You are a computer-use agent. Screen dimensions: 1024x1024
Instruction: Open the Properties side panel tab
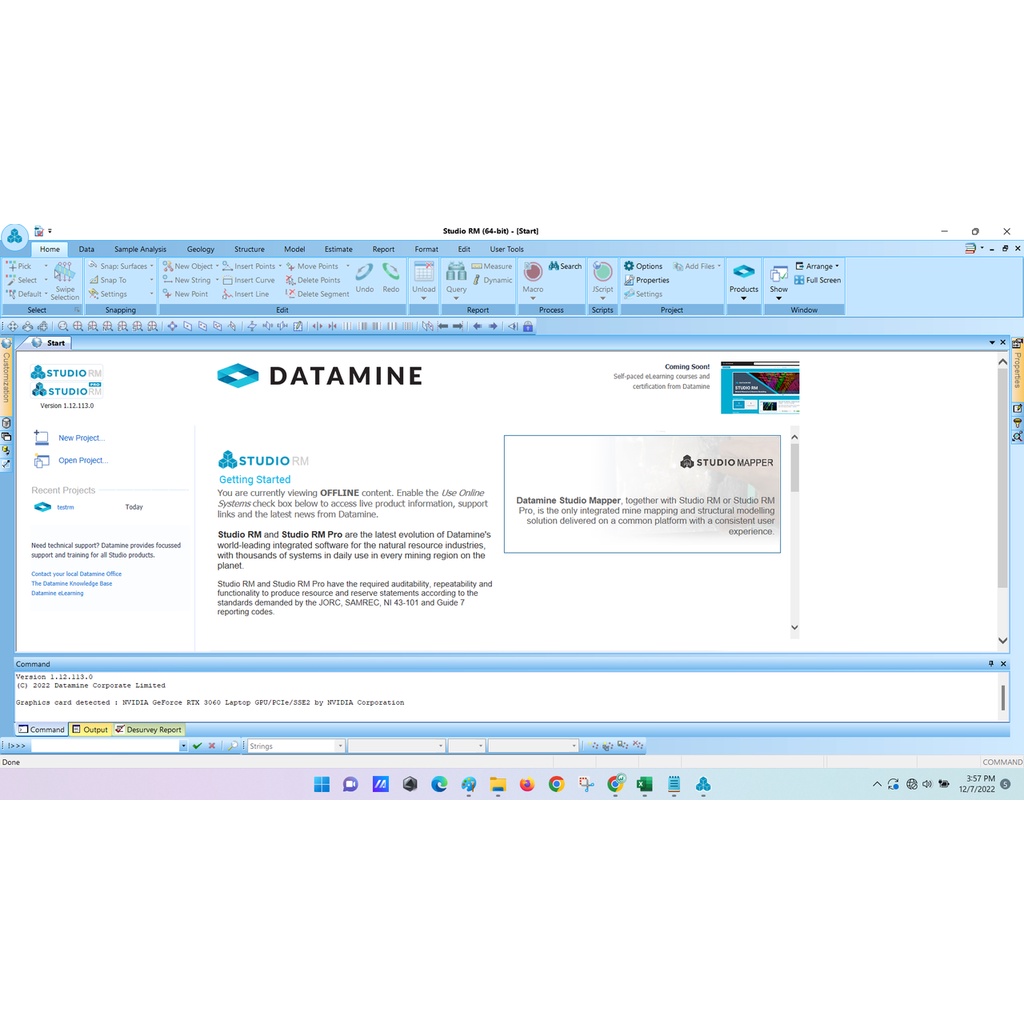tap(1017, 370)
